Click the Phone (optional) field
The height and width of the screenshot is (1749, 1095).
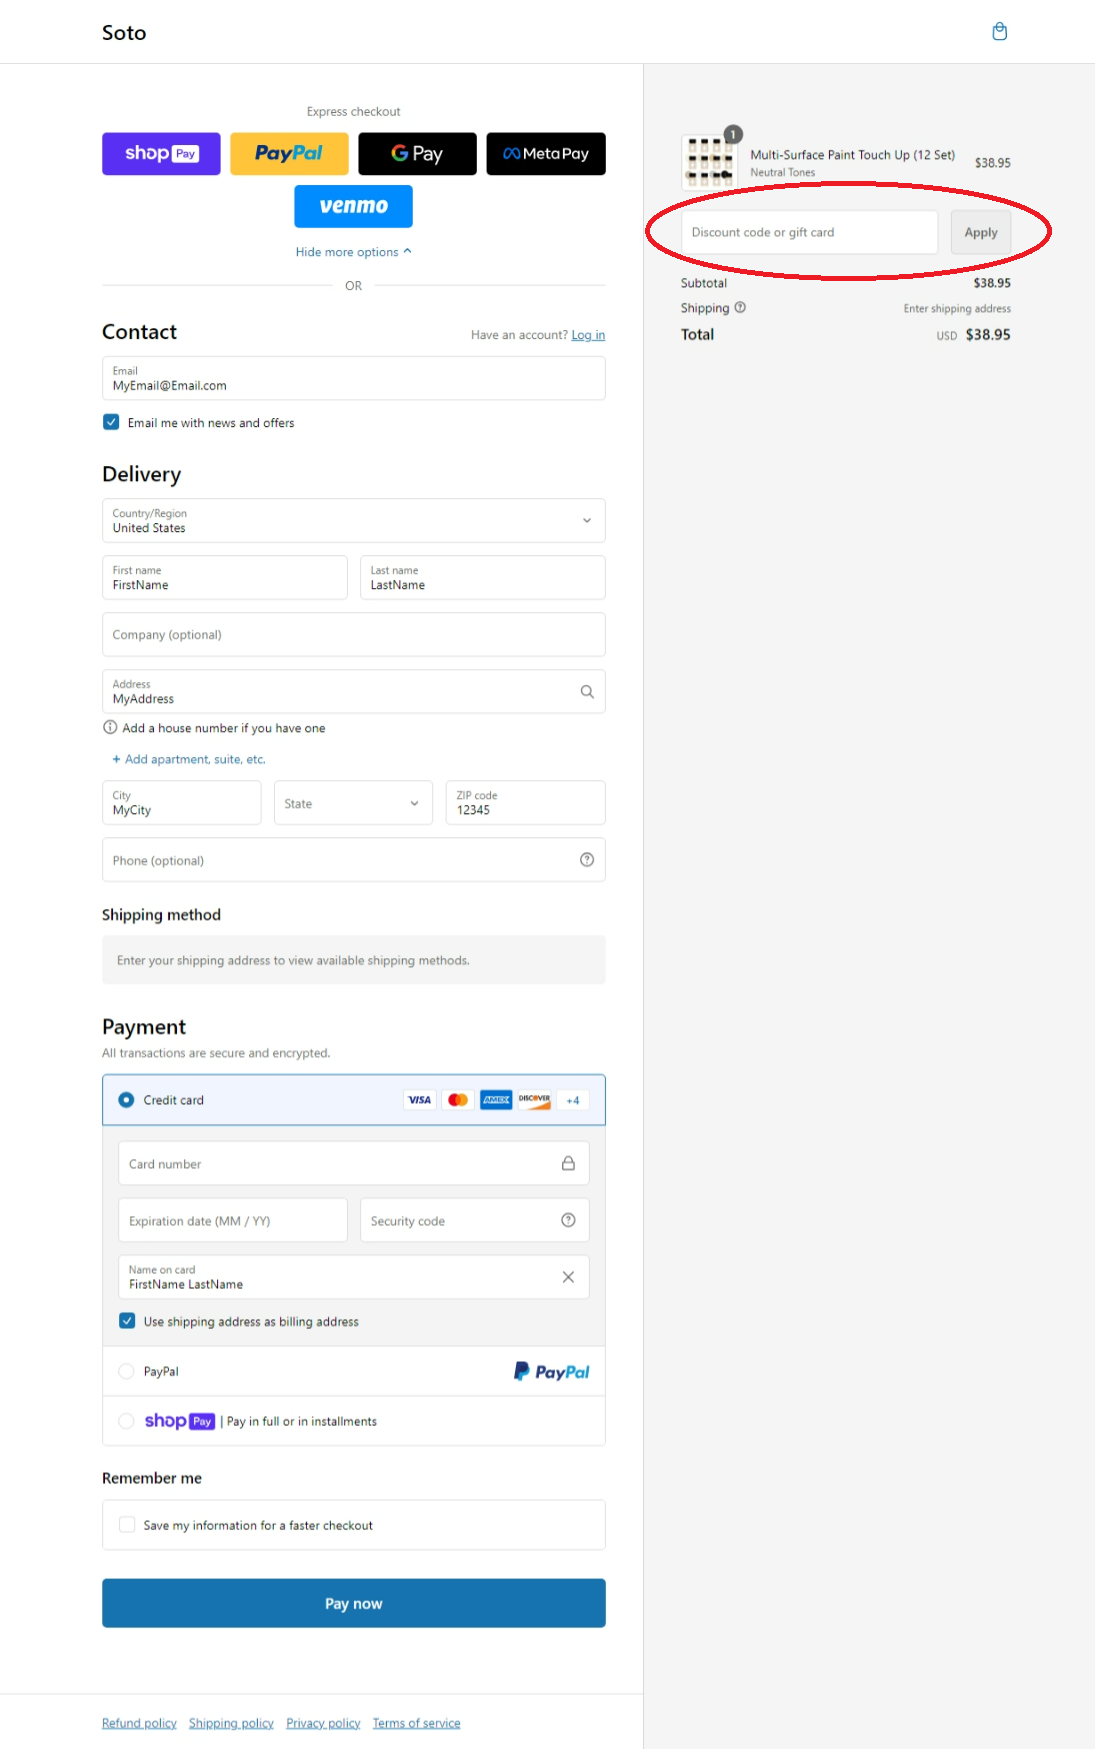[354, 860]
